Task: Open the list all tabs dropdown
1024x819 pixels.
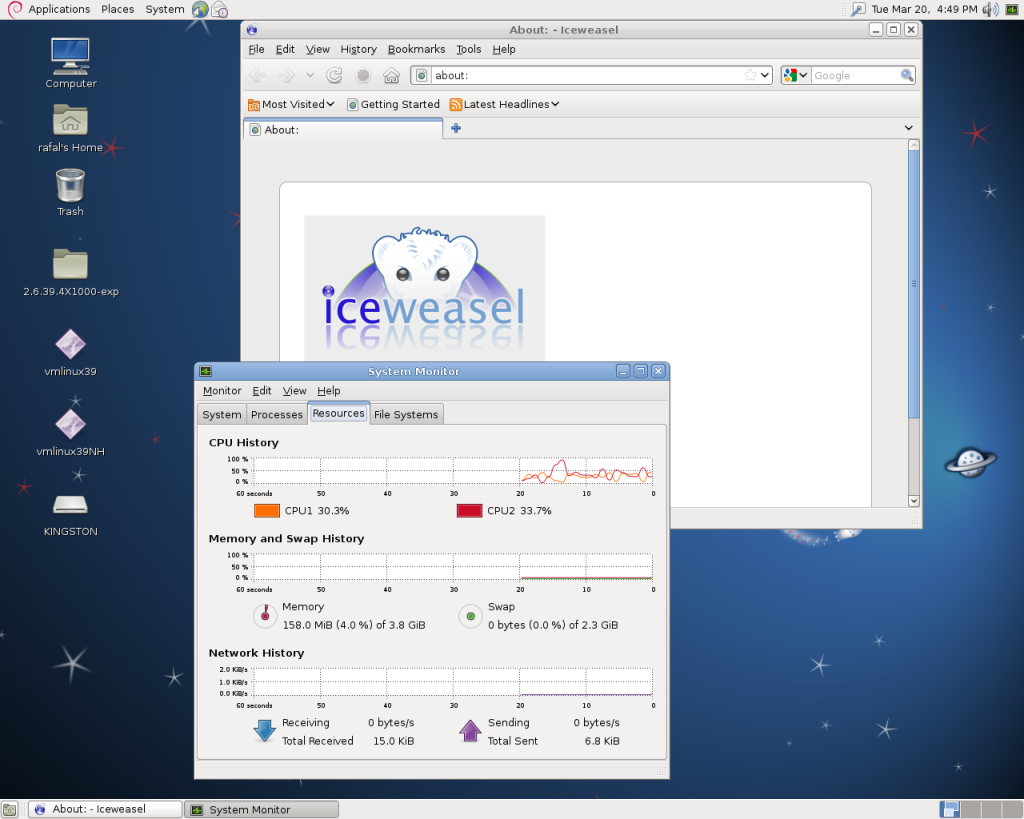Action: (x=908, y=128)
